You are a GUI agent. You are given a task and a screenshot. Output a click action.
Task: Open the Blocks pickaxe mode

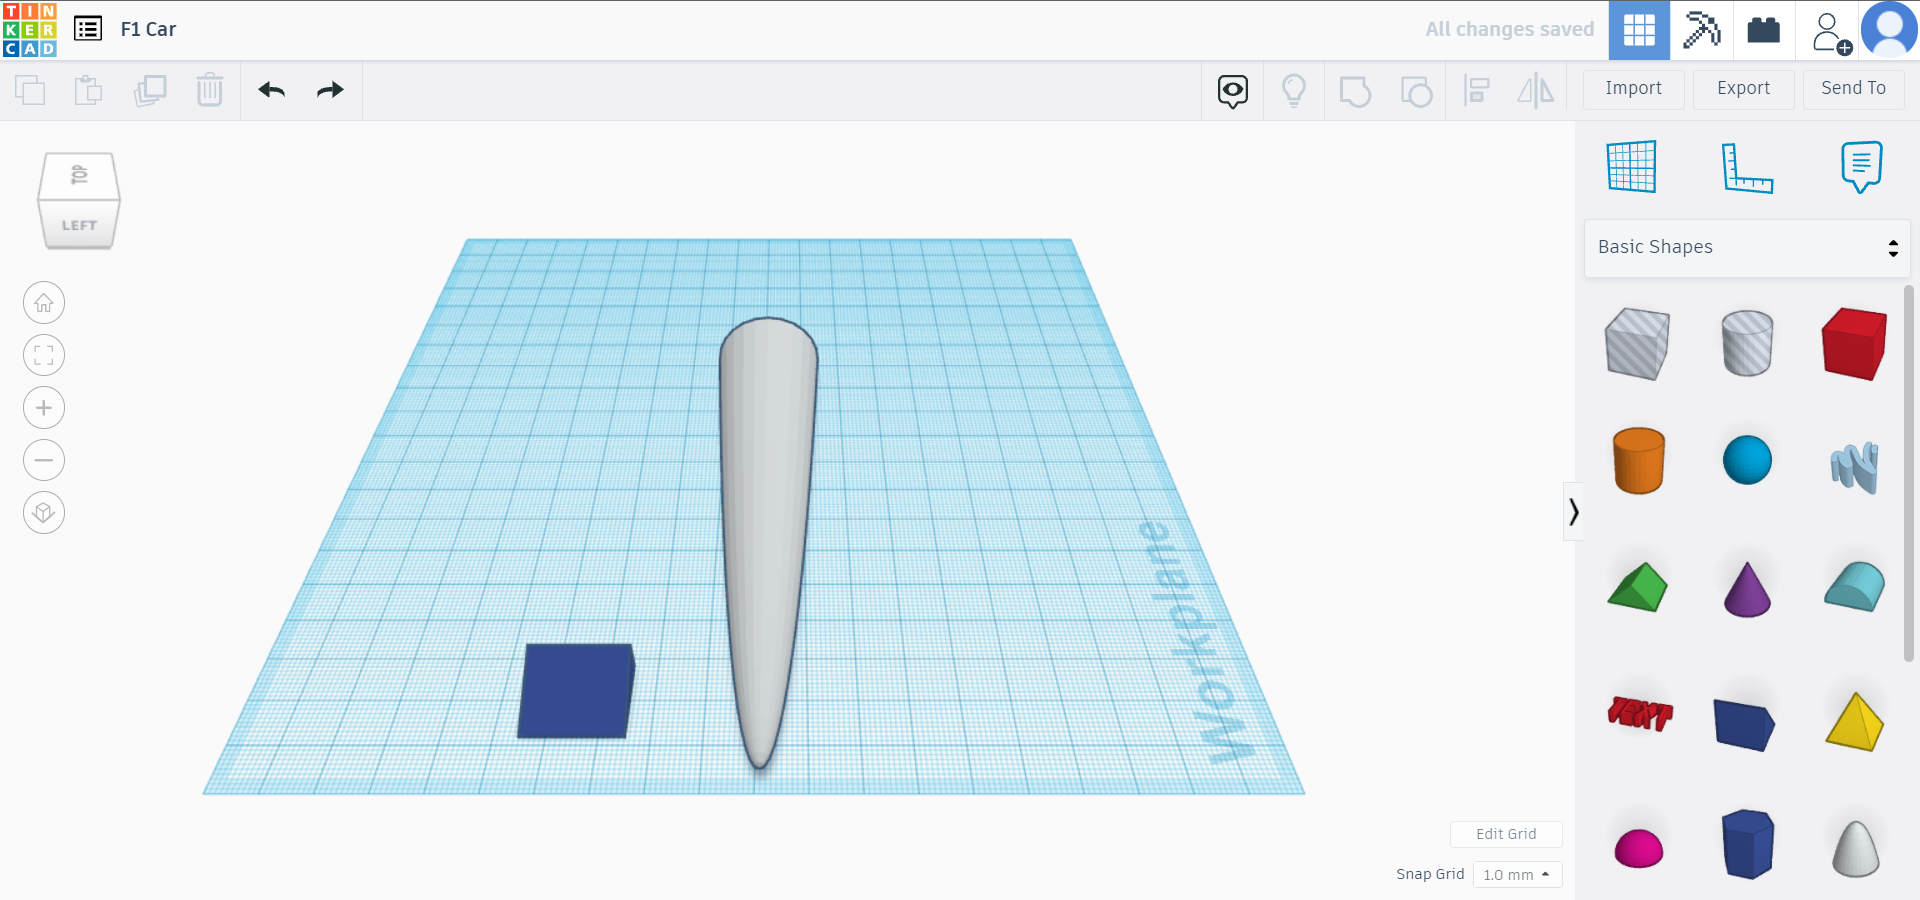click(1701, 30)
